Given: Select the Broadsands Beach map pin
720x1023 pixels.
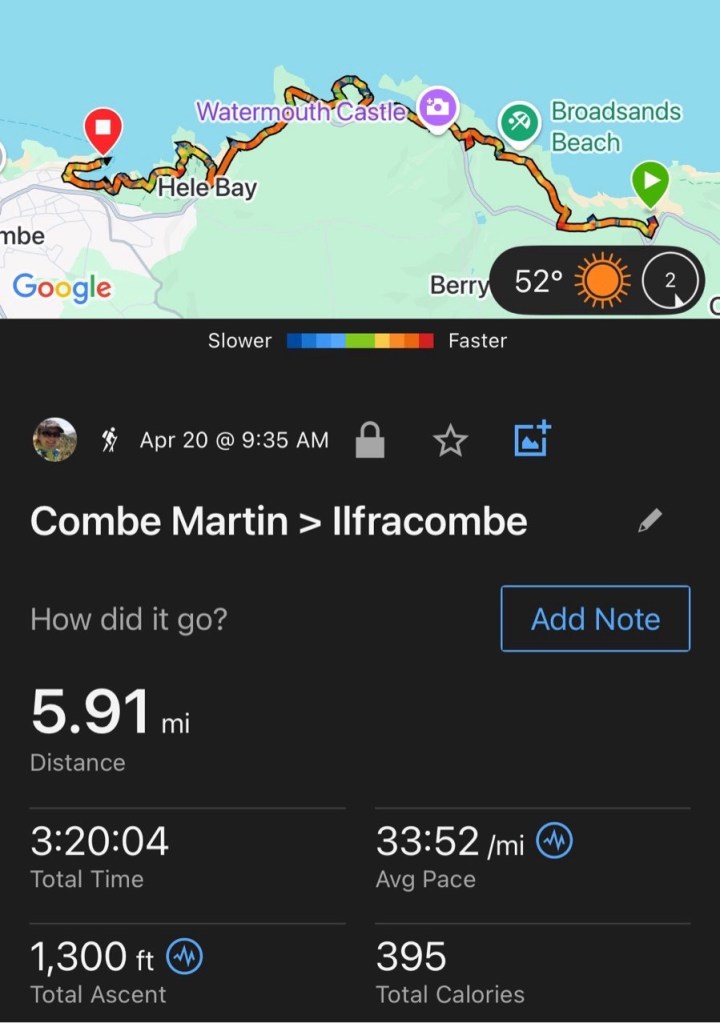Looking at the screenshot, I should tap(518, 124).
